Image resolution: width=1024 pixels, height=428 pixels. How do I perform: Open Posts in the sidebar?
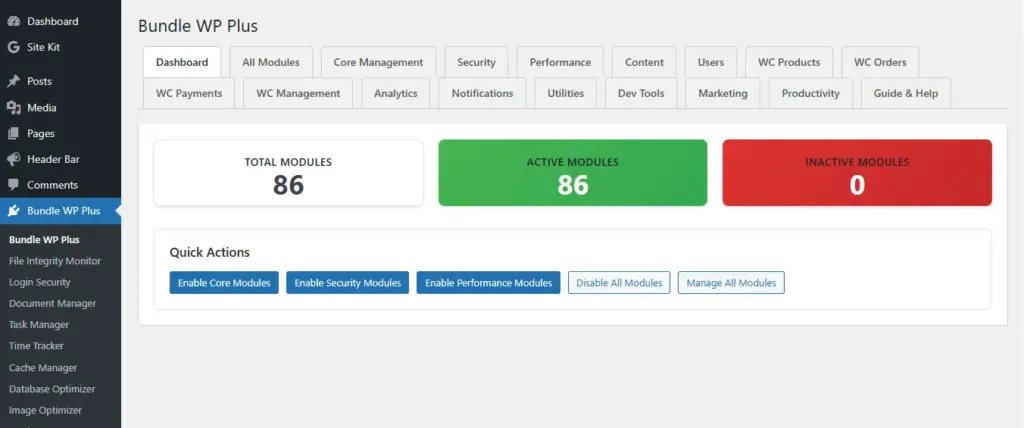pyautogui.click(x=61, y=81)
